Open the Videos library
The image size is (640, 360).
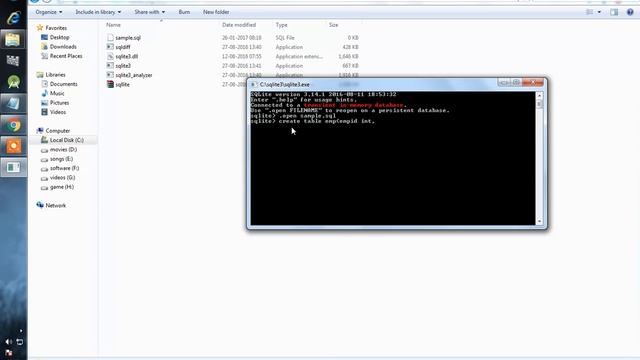tap(53, 112)
